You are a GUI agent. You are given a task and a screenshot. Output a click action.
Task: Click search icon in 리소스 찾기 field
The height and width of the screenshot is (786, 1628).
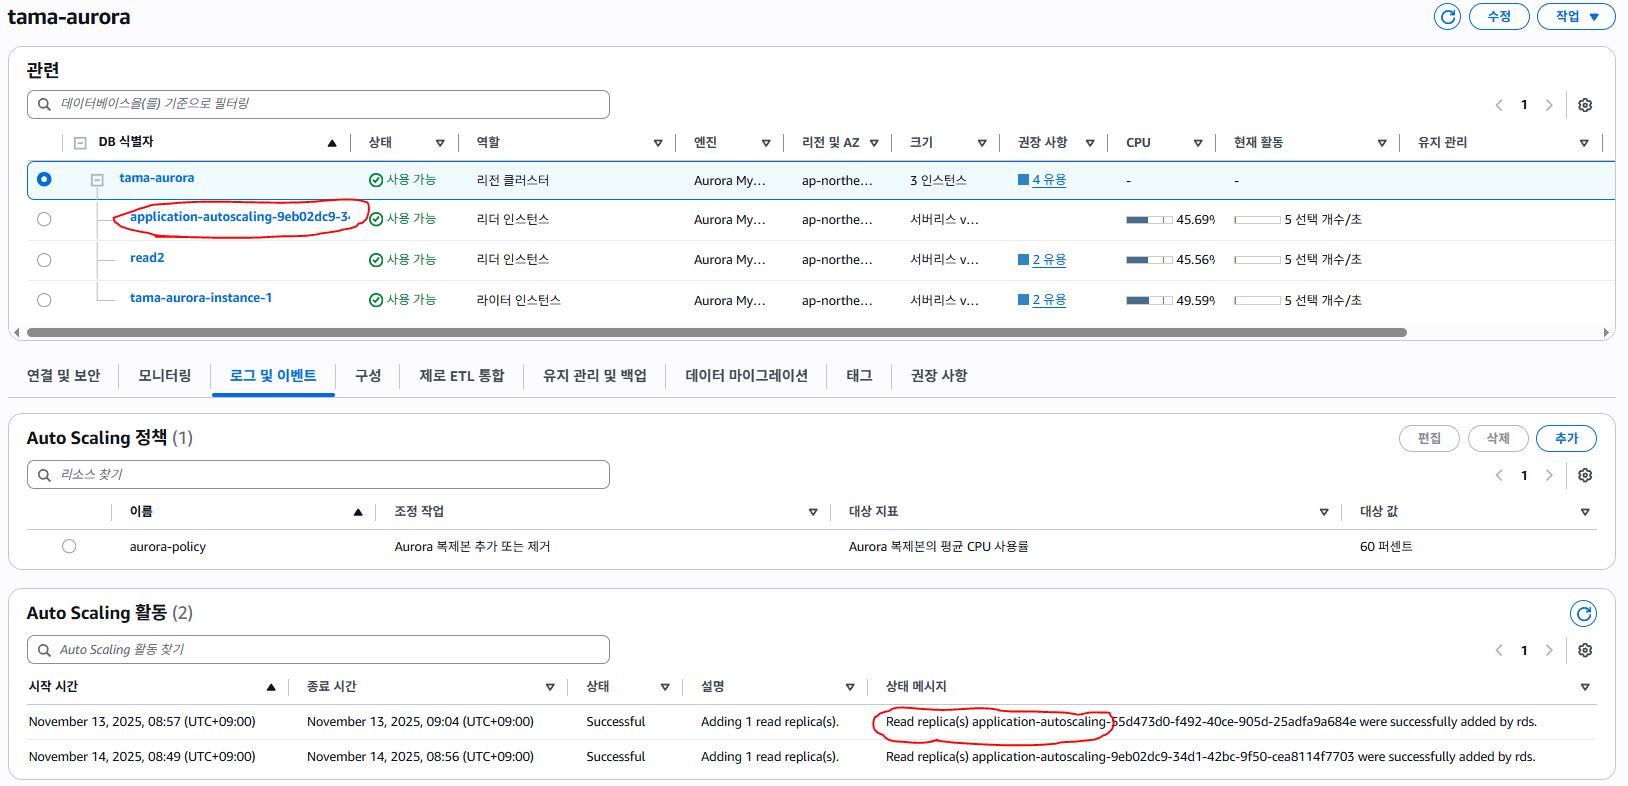click(x=44, y=475)
